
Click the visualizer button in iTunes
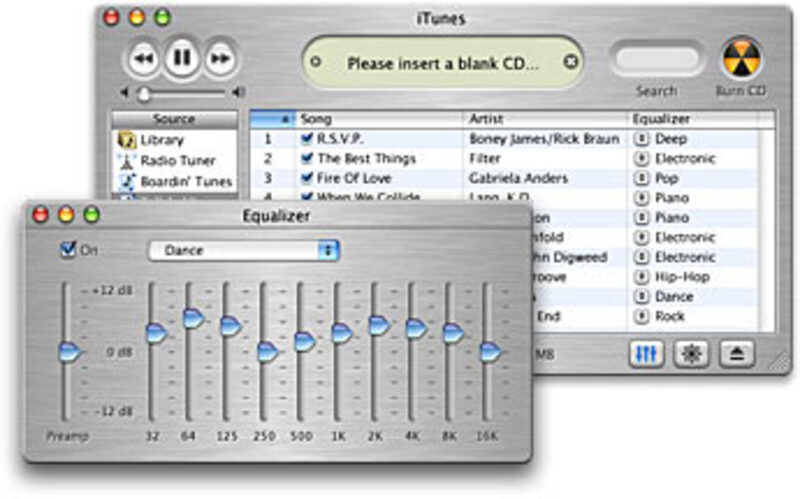(691, 354)
